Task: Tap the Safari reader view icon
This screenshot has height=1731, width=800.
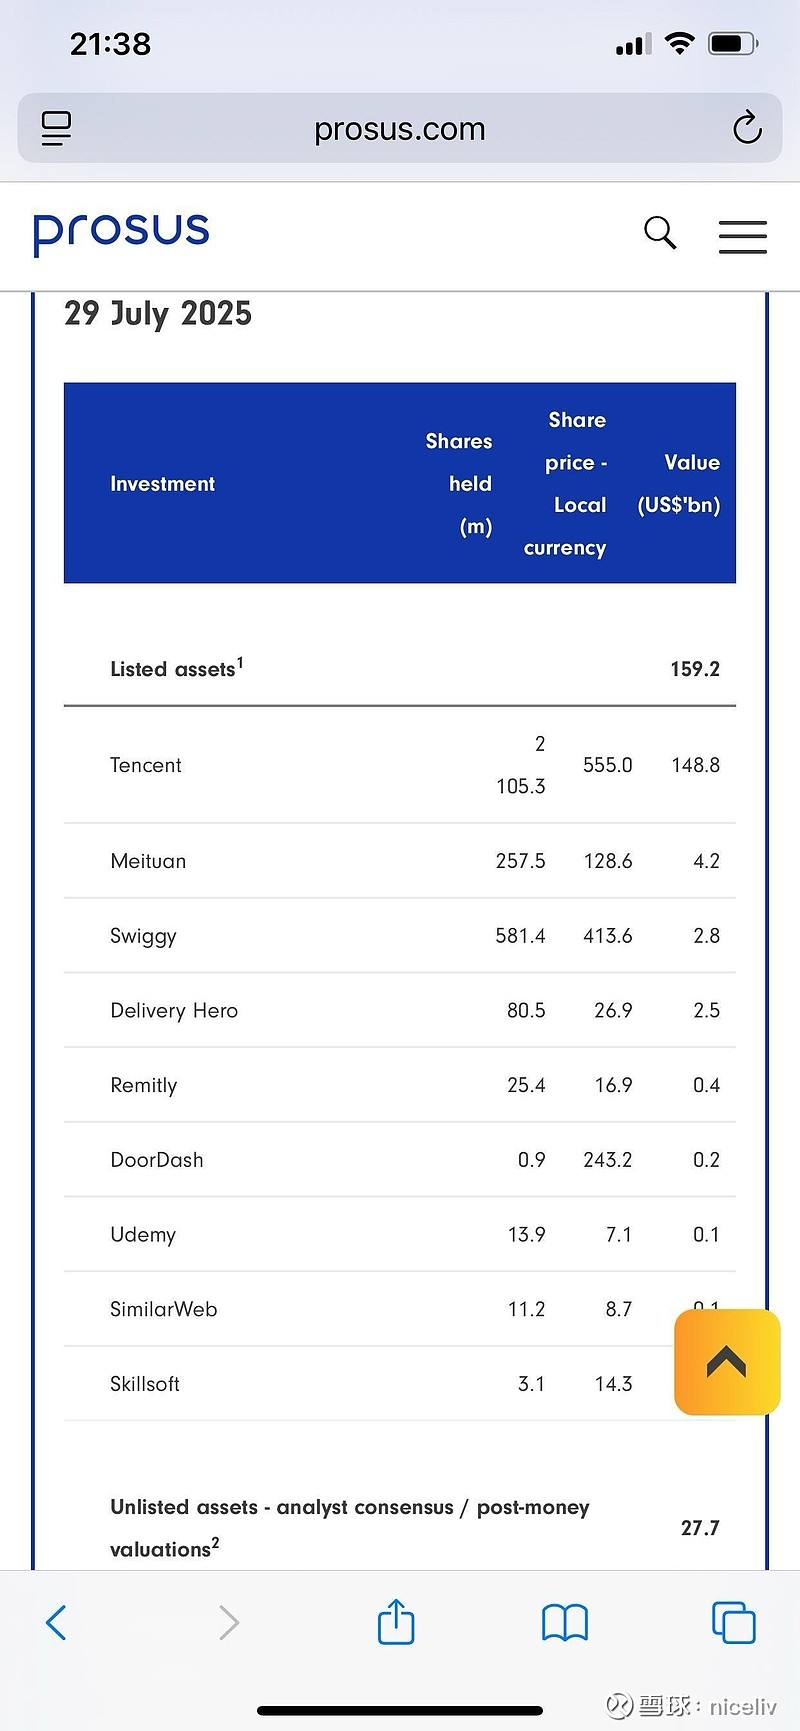Action: [55, 128]
